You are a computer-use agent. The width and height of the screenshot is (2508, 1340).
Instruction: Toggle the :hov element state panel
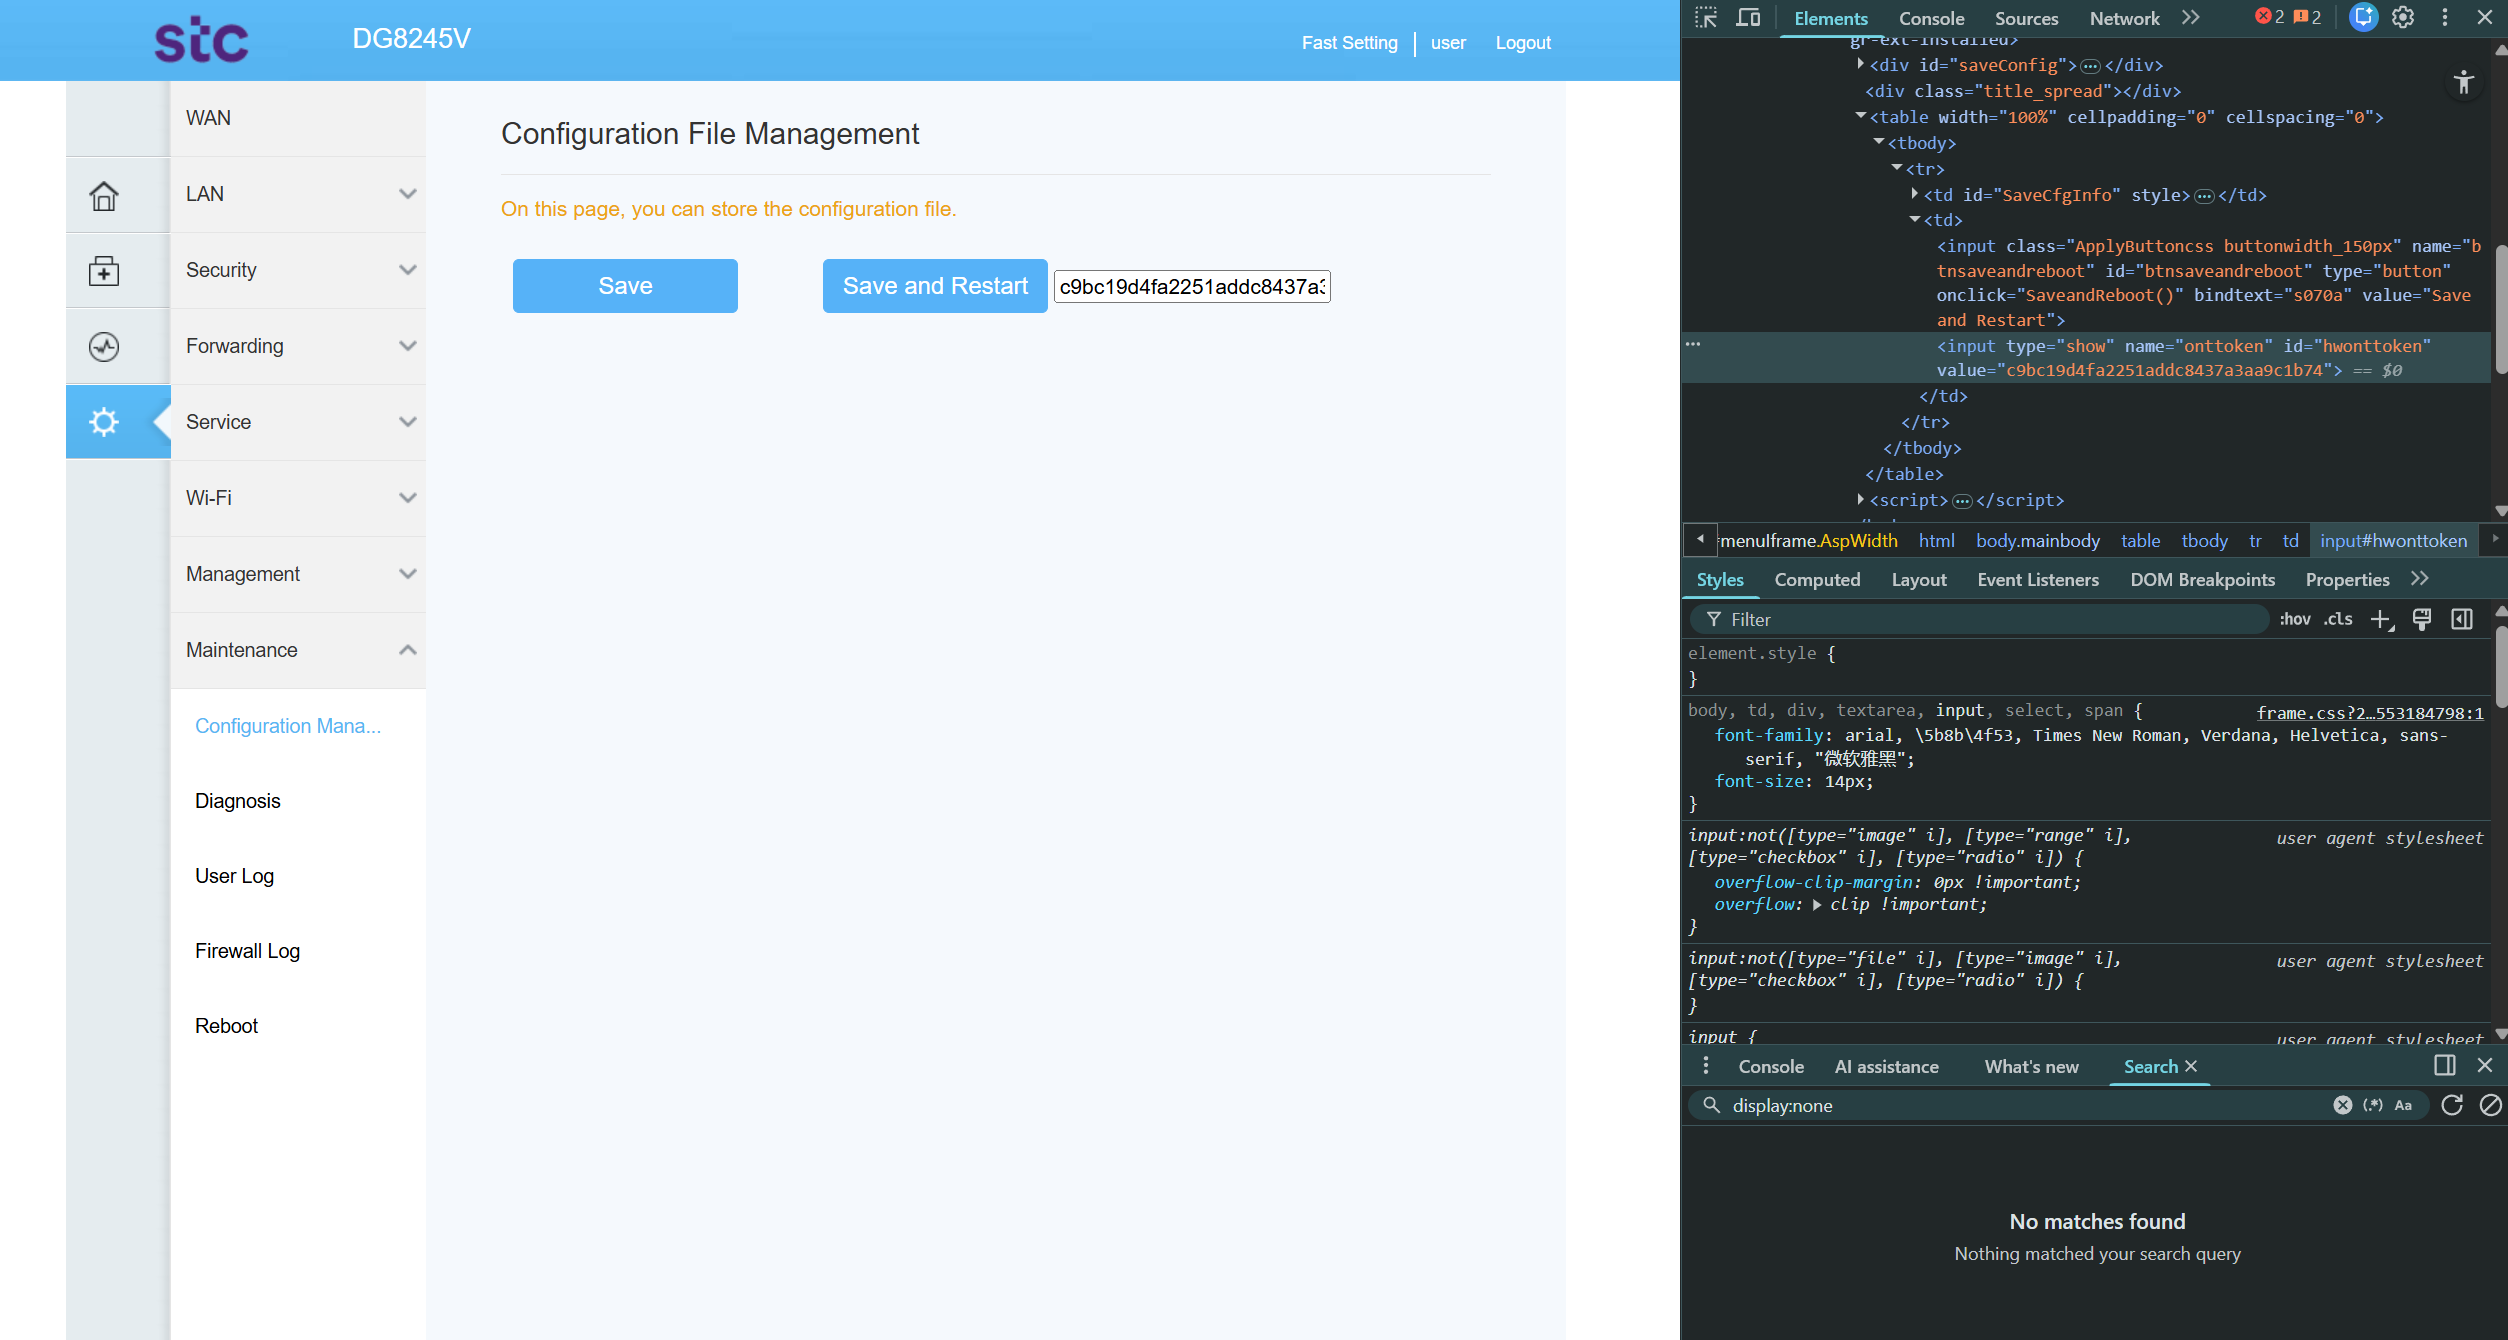pyautogui.click(x=2295, y=620)
